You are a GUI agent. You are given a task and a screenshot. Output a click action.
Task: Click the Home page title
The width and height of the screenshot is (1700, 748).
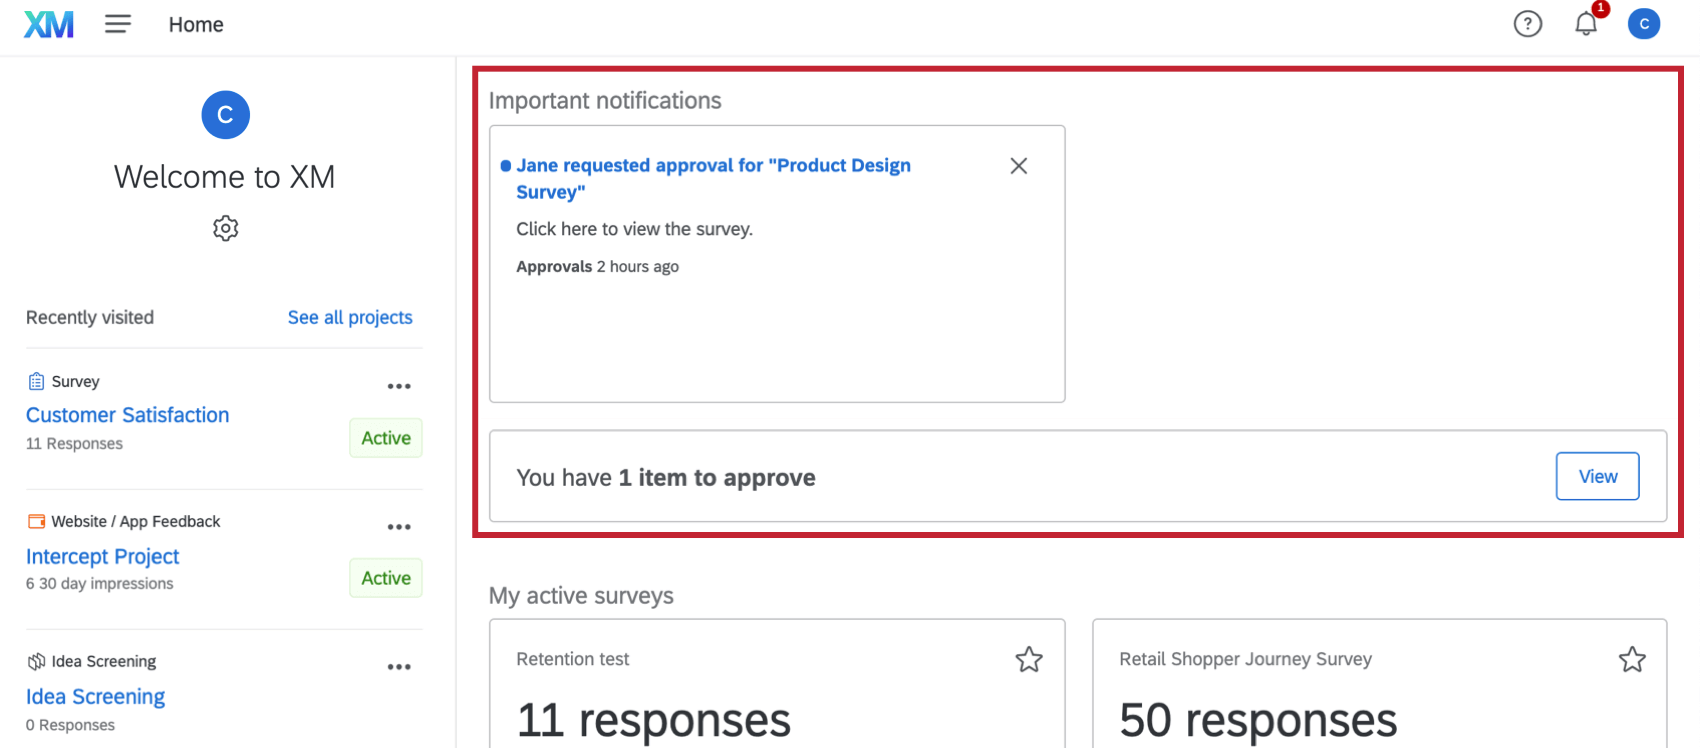pos(196,24)
